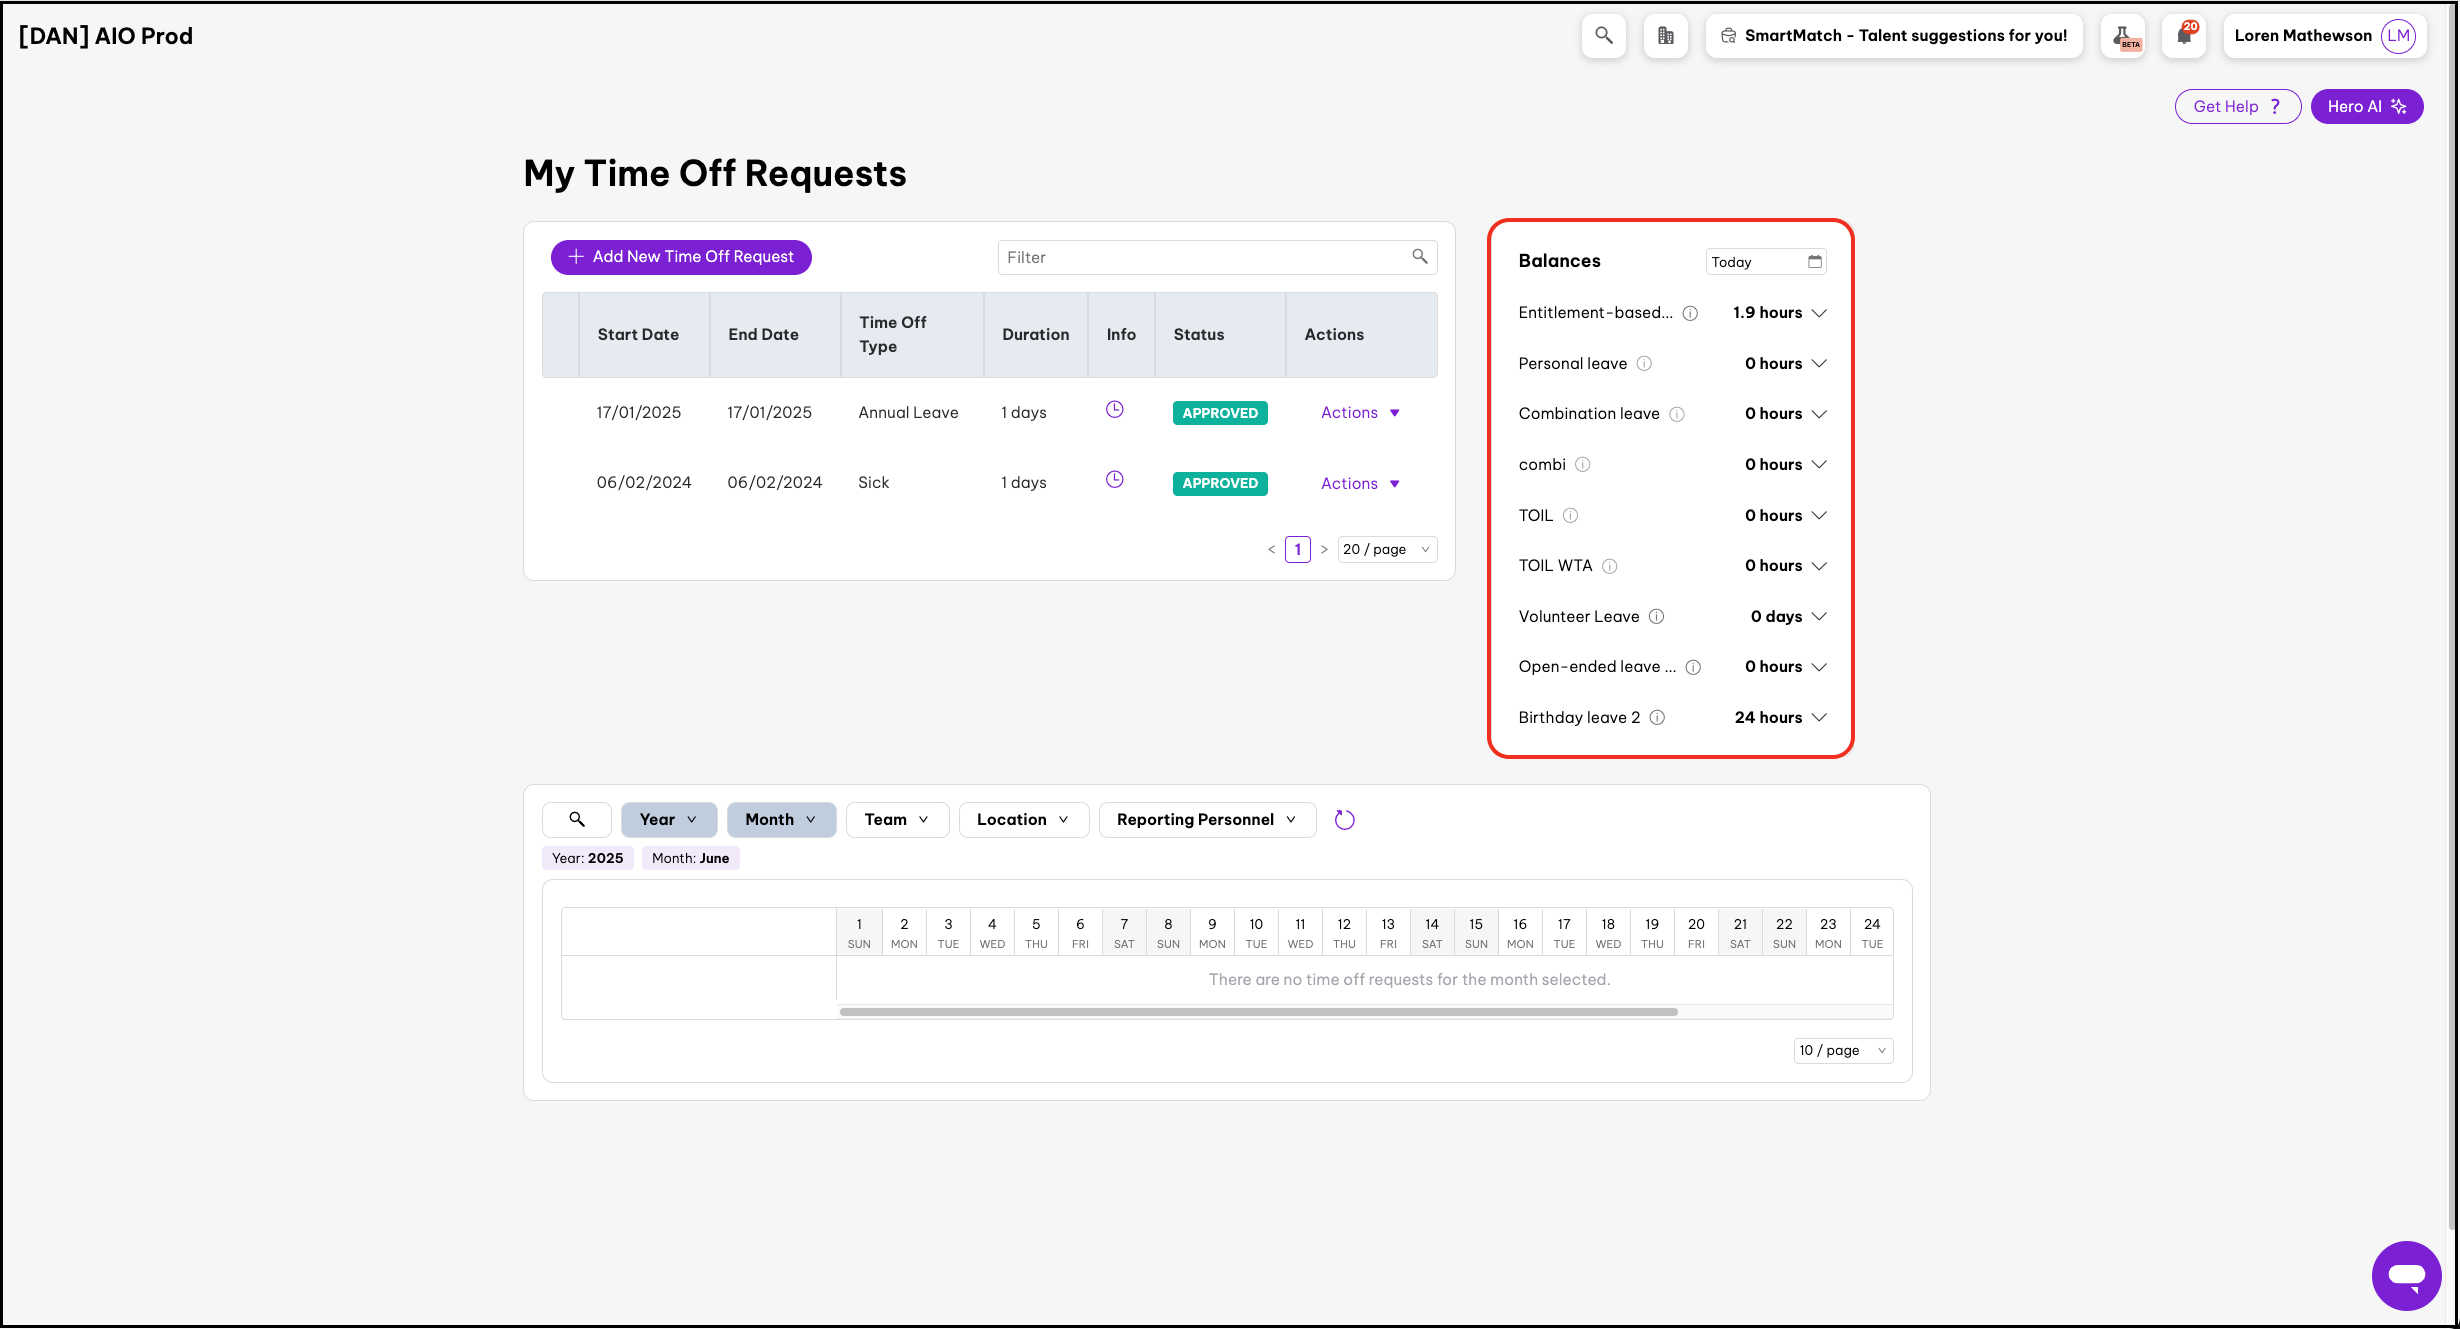Screen dimensions: 2460x1329
Task: Show info for combi balance
Action: pyautogui.click(x=1583, y=465)
